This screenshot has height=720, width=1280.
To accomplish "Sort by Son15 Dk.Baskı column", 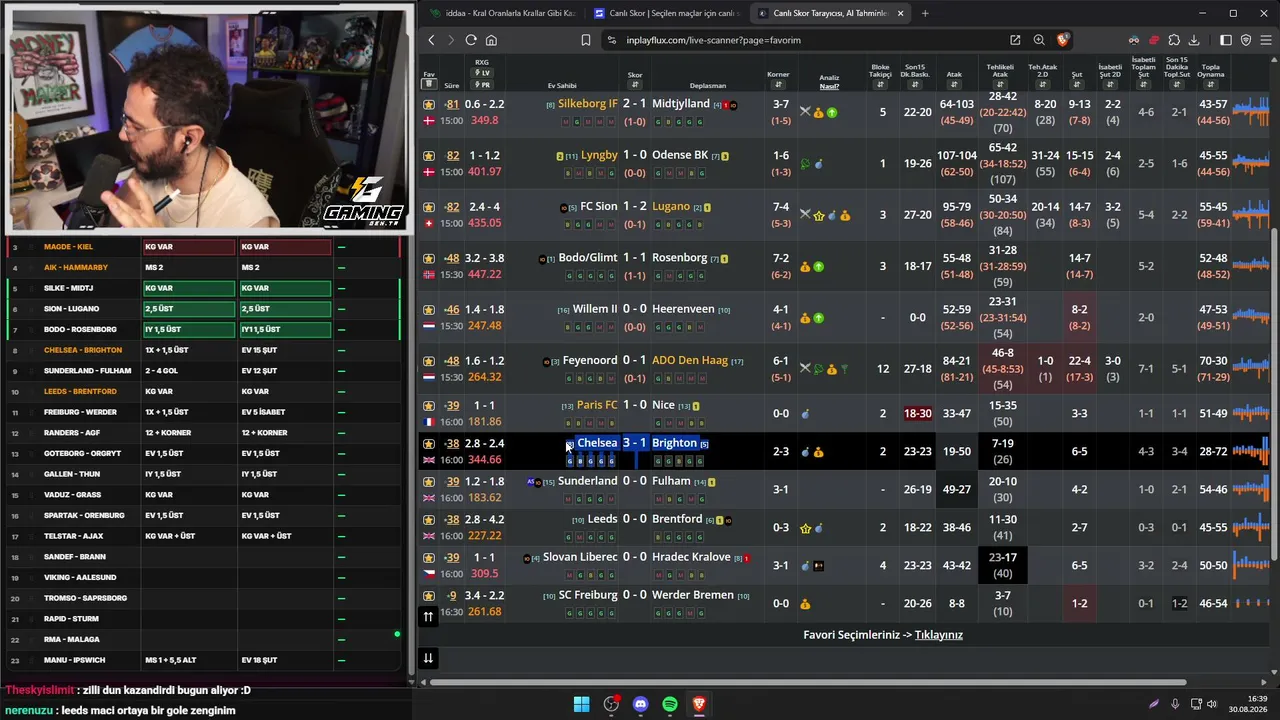I will click(x=915, y=85).
